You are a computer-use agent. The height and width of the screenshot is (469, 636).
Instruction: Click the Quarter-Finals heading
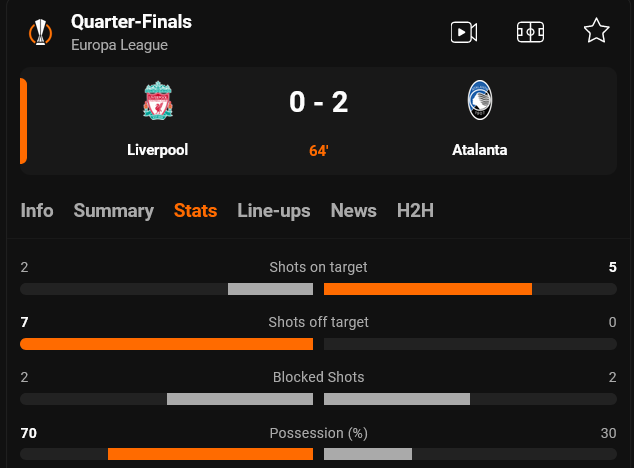[x=132, y=22]
